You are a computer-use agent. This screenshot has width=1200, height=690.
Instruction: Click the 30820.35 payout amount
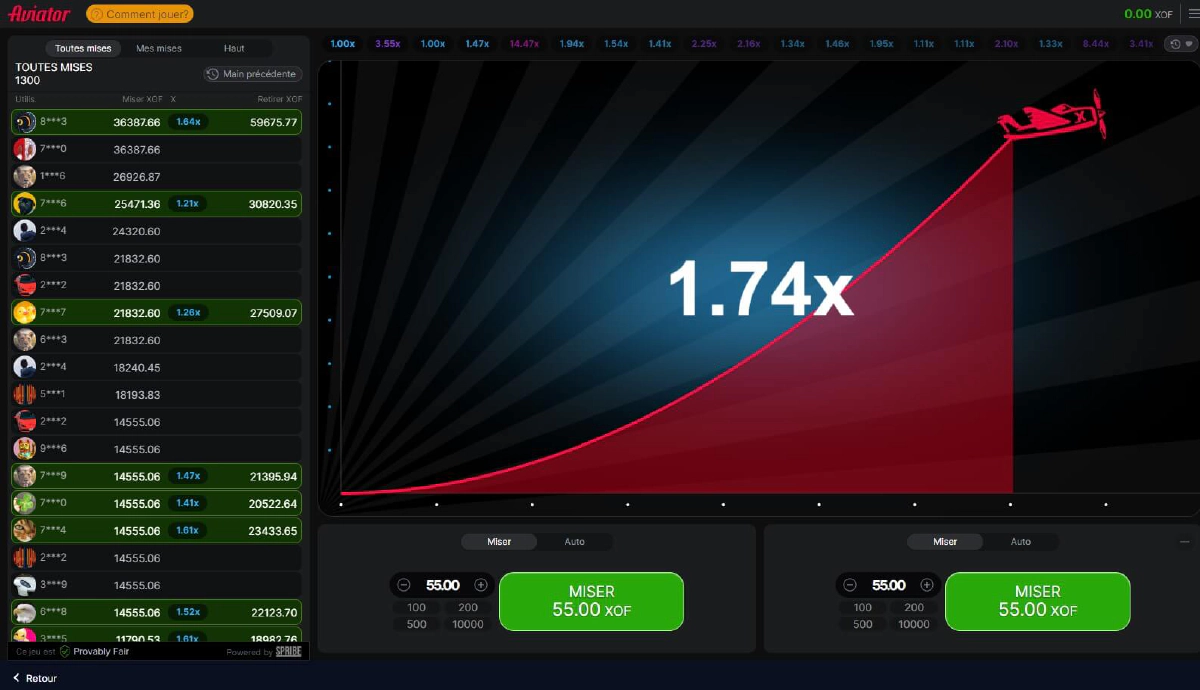click(273, 204)
